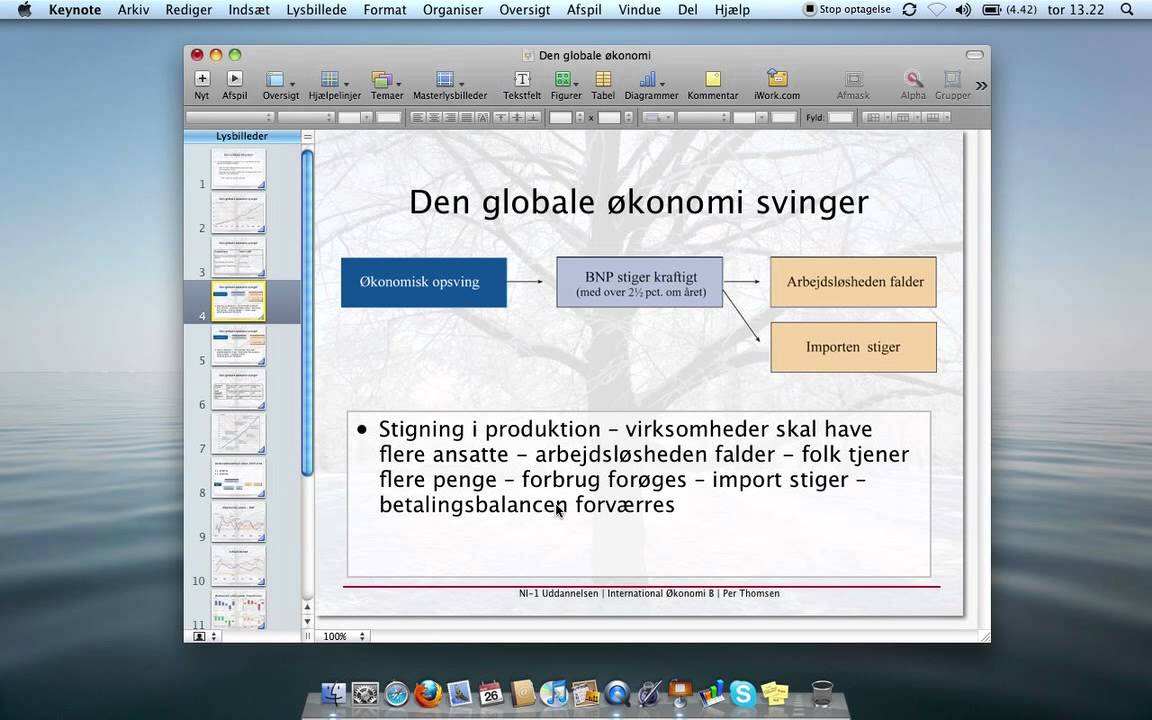Image resolution: width=1152 pixels, height=720 pixels.
Task: Click the slide title Den globale økonomi svinger
Action: pyautogui.click(x=638, y=203)
